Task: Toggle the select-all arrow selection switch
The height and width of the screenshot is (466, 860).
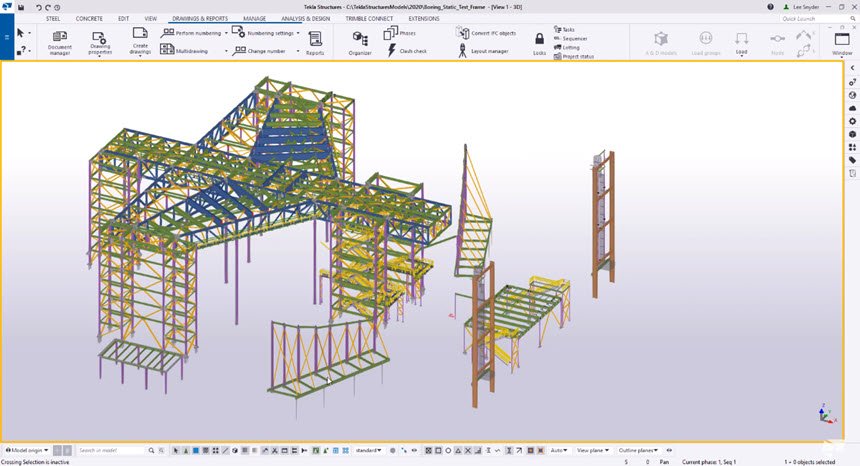Action: [x=176, y=450]
